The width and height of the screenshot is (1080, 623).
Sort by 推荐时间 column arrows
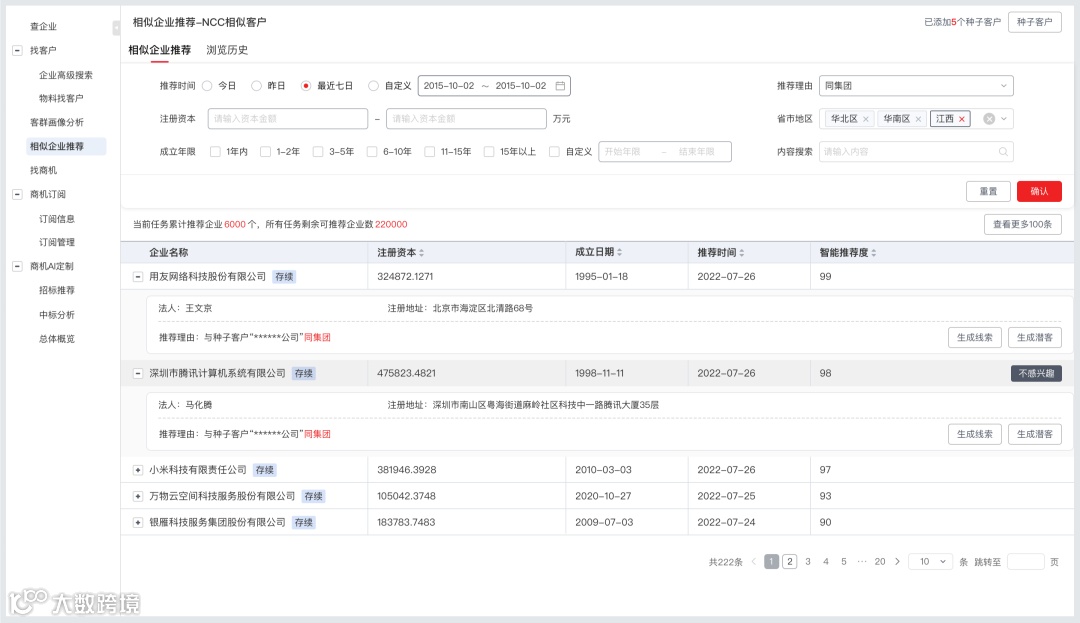741,253
